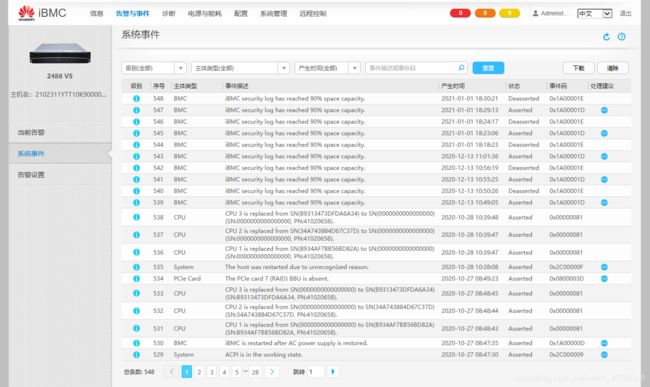This screenshot has height=387, width=650.
Task: Click the orange major alarm counter badge
Action: 485,13
